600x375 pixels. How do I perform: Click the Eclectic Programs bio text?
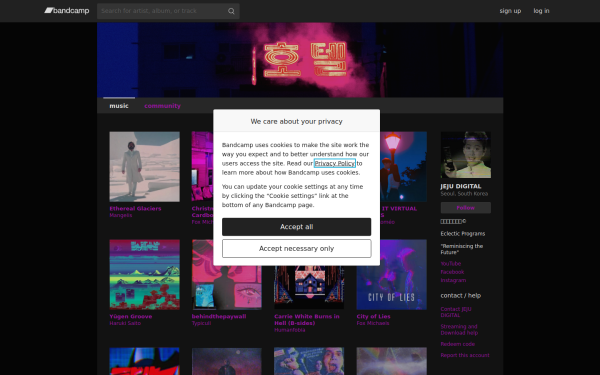(x=463, y=234)
